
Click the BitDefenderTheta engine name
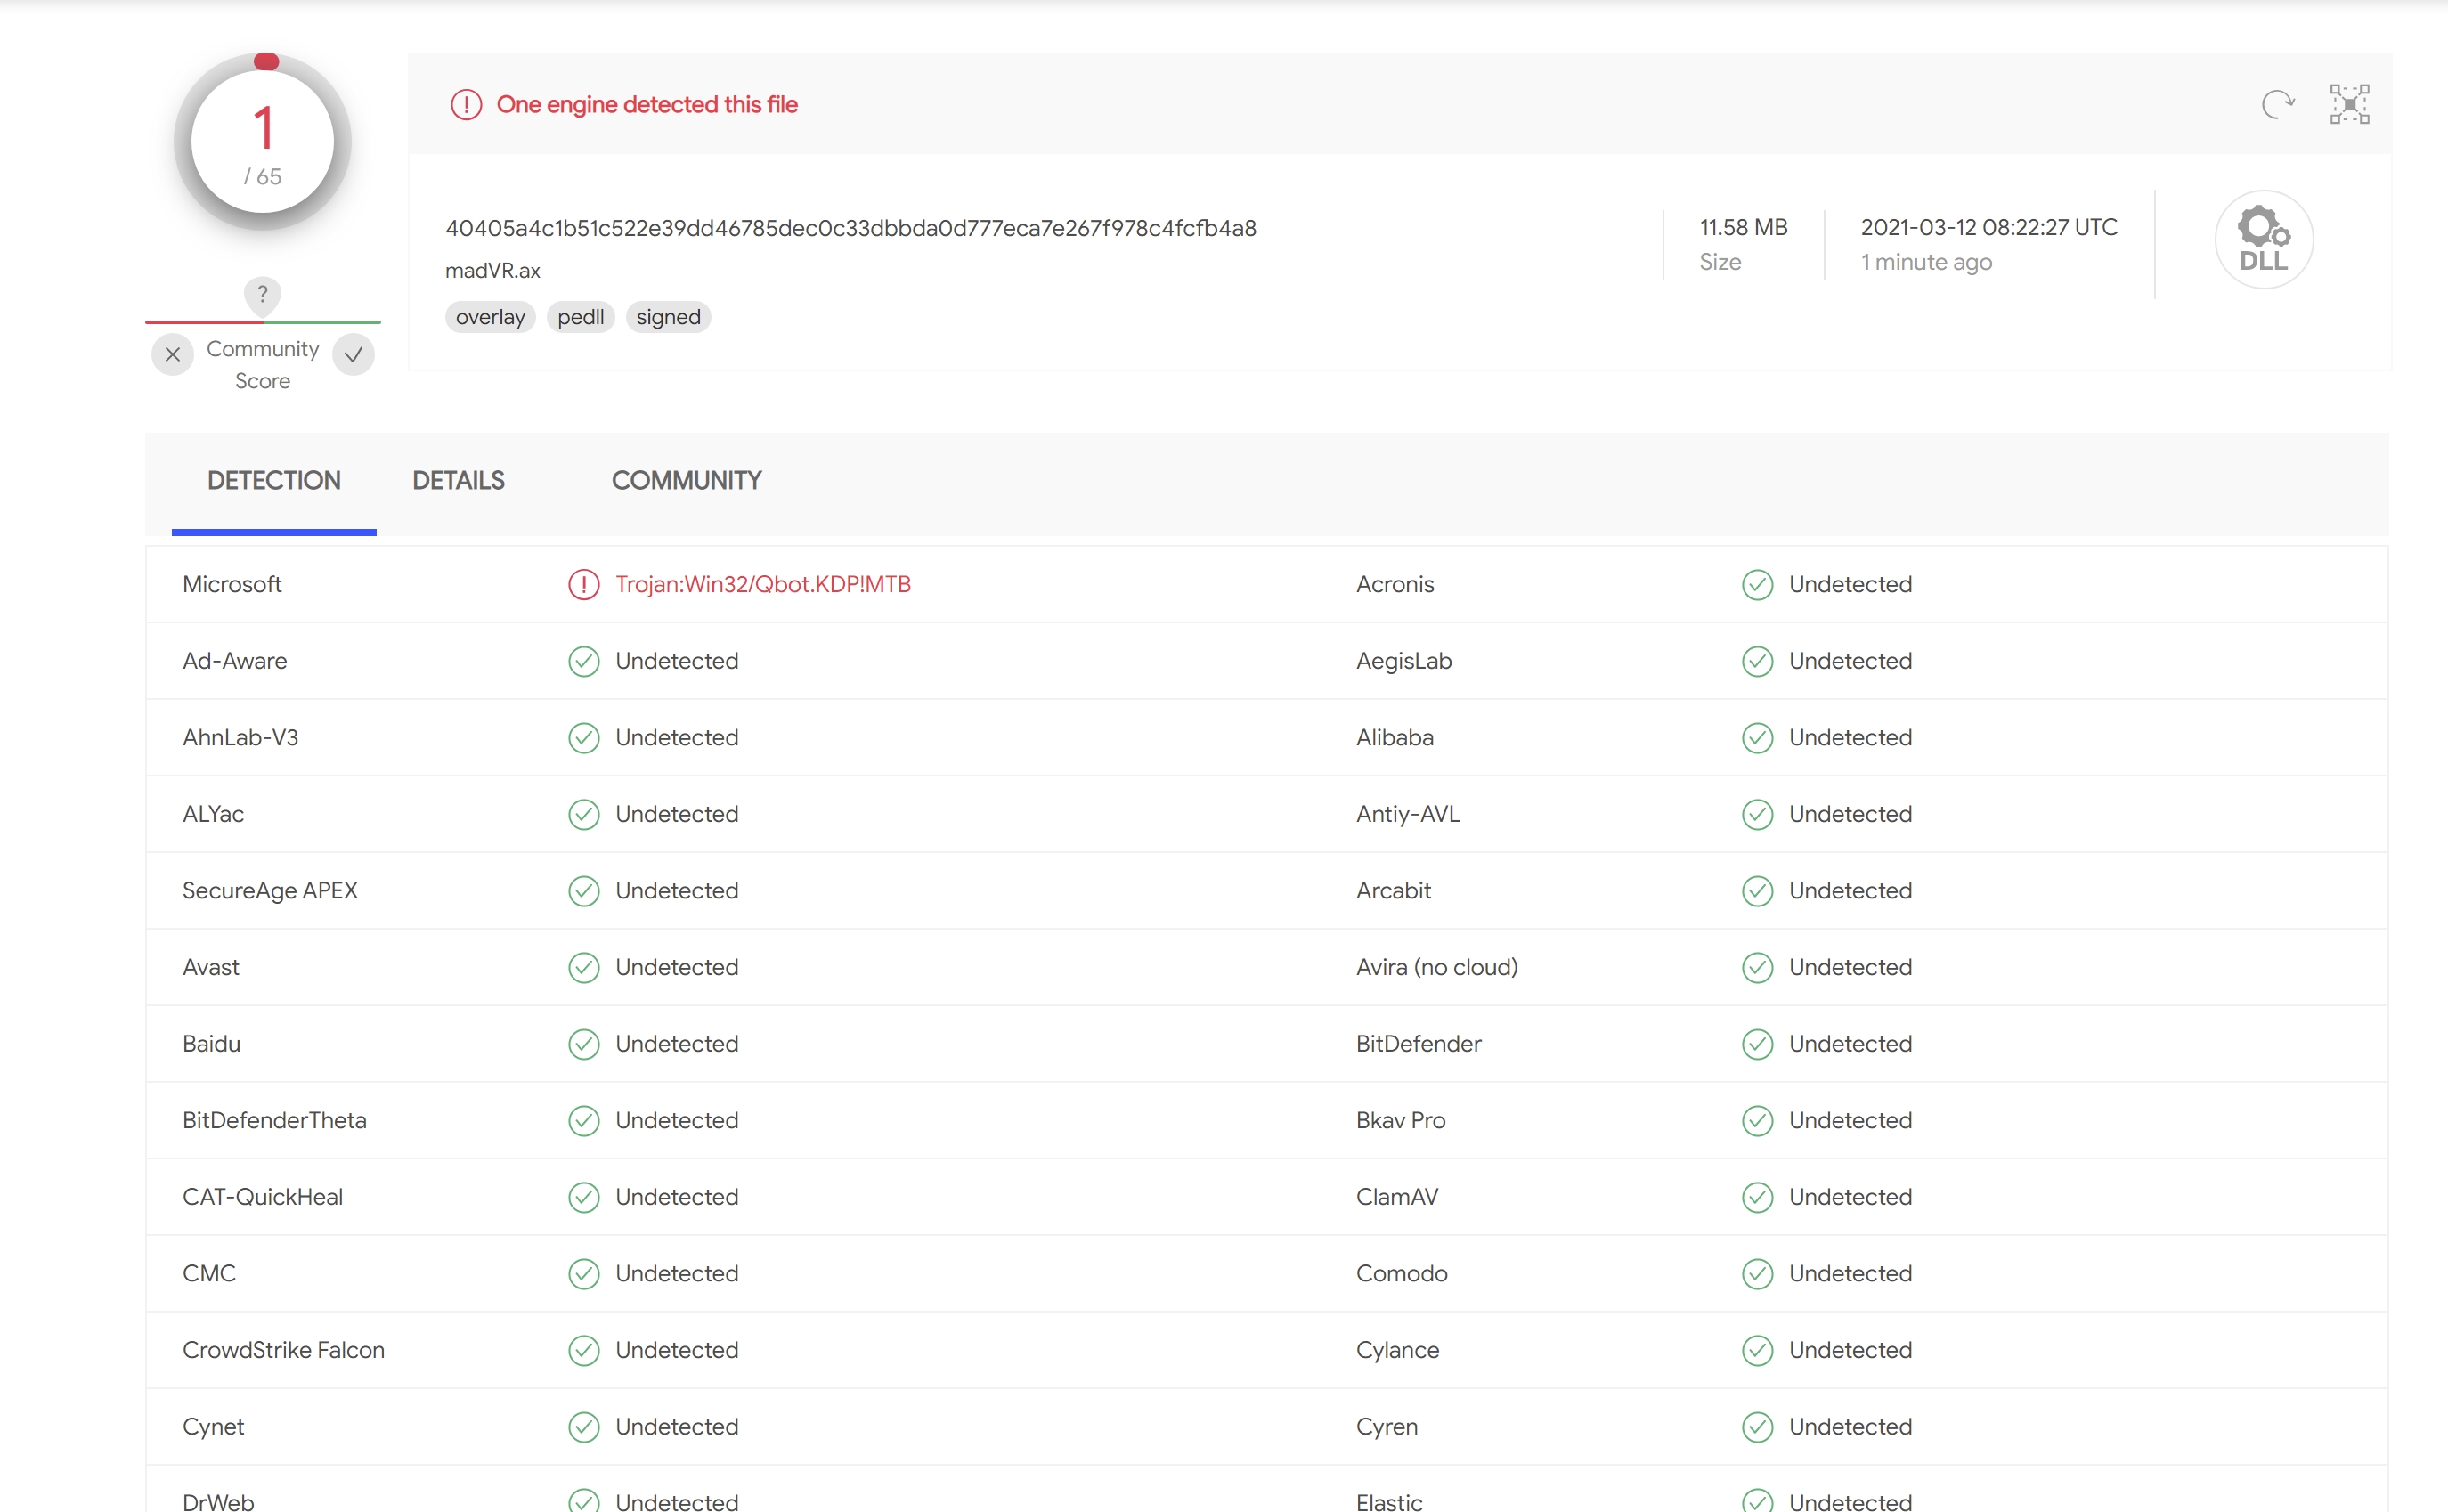[274, 1120]
